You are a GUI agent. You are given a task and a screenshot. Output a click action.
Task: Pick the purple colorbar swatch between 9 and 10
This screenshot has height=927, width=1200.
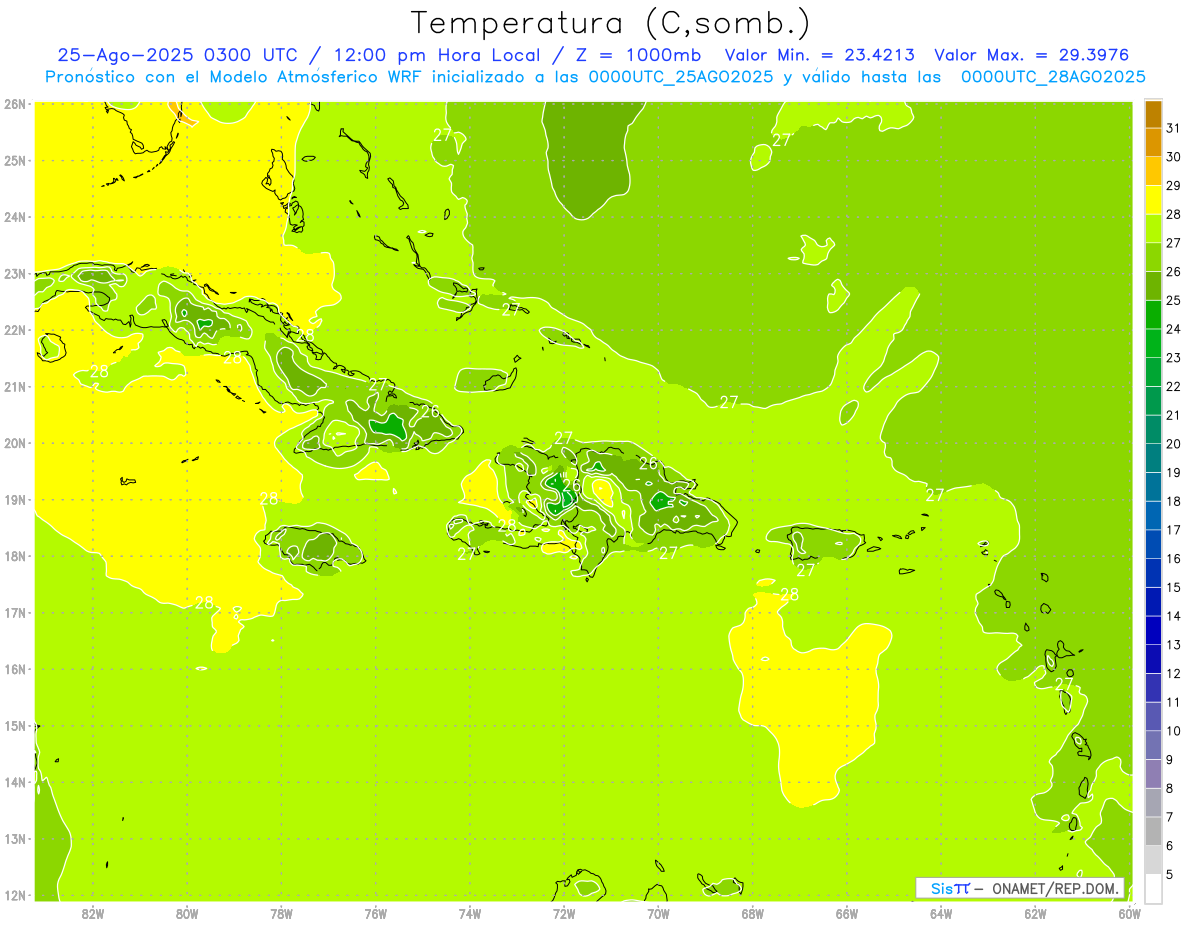coord(1153,745)
